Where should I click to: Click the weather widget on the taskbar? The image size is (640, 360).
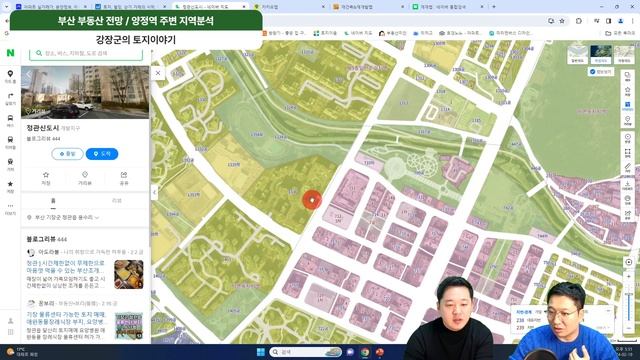tap(23, 352)
